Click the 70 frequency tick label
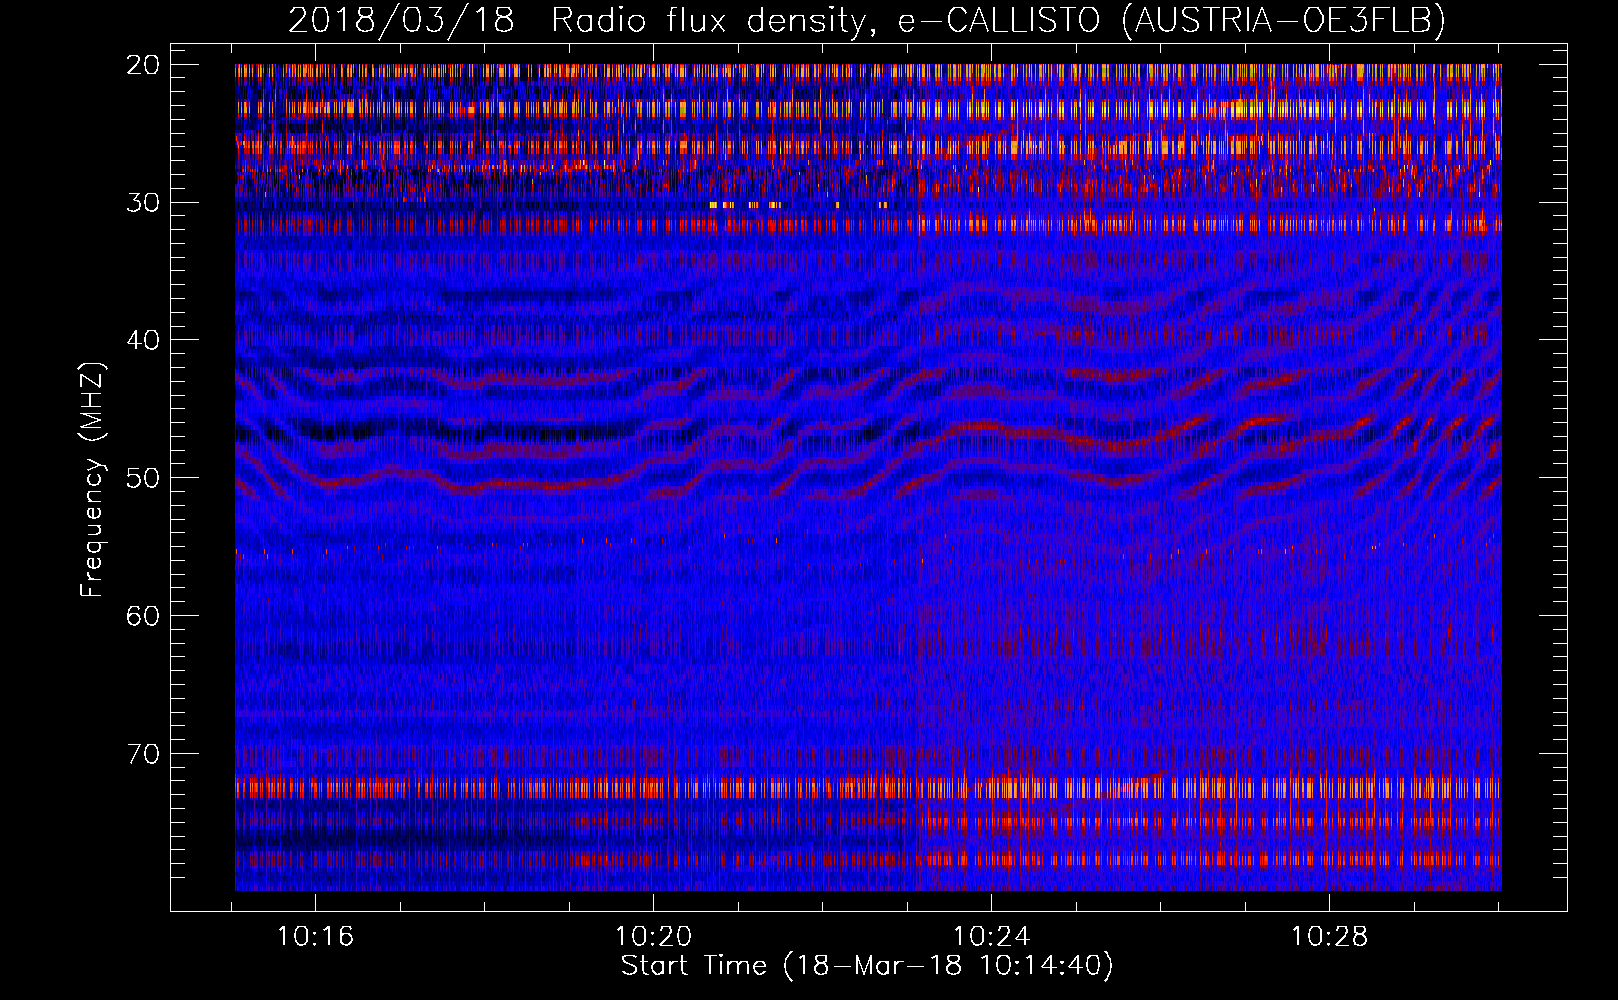The width and height of the screenshot is (1618, 1000). coord(143,754)
